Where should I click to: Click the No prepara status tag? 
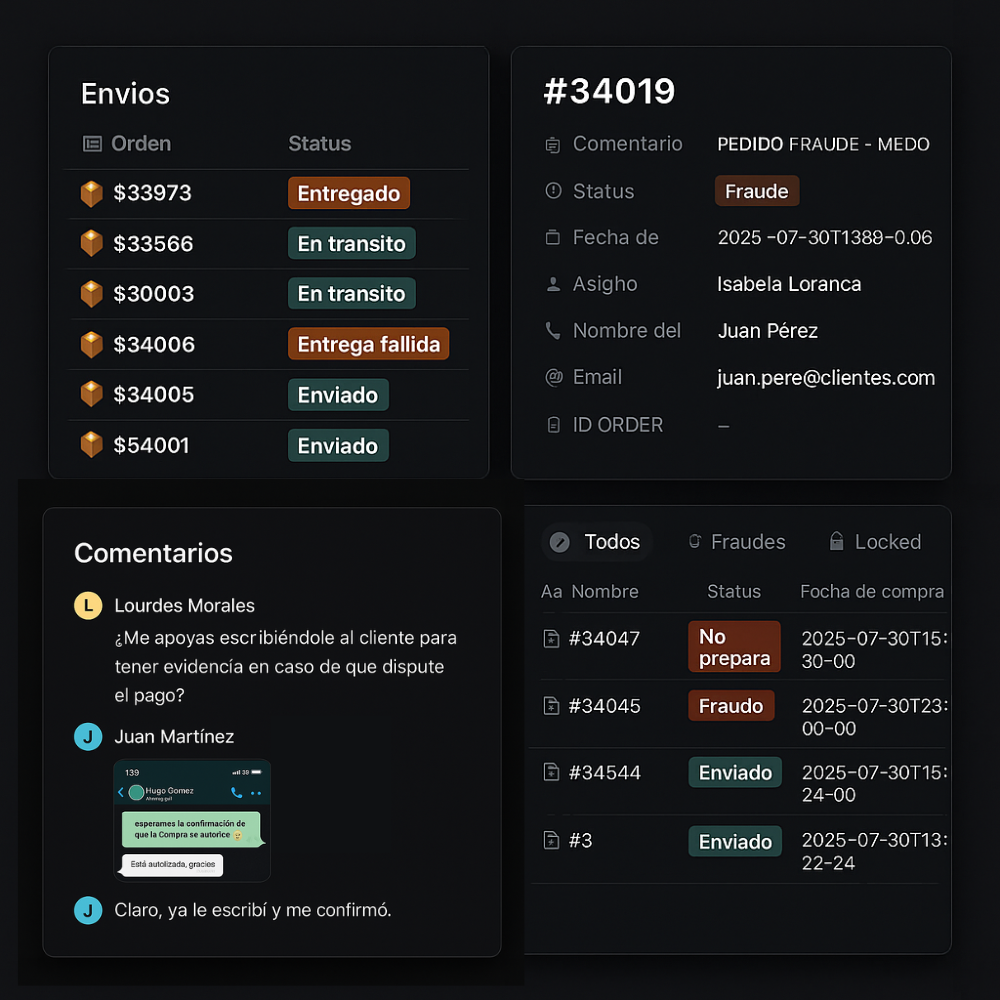click(x=734, y=647)
